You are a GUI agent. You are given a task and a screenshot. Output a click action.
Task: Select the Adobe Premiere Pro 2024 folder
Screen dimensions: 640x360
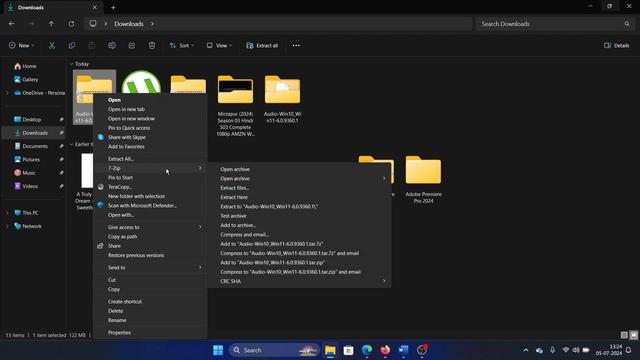coord(423,179)
